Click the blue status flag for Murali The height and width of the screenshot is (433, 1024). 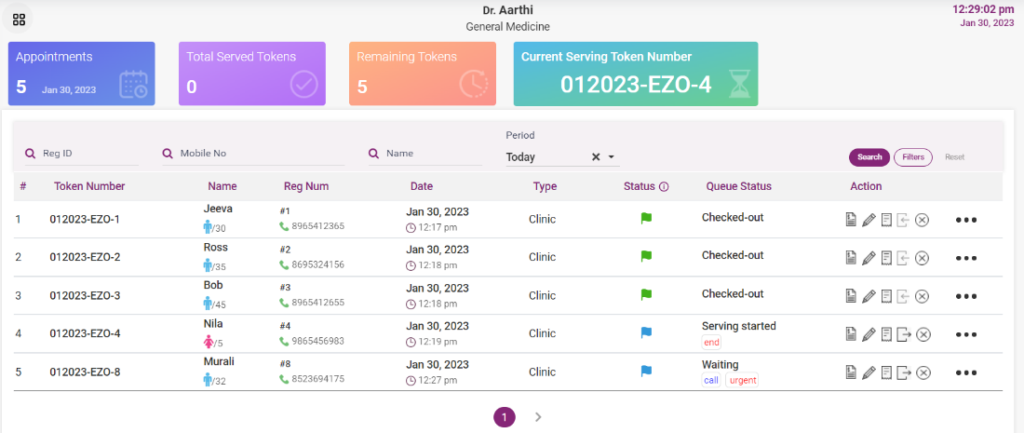(x=645, y=371)
